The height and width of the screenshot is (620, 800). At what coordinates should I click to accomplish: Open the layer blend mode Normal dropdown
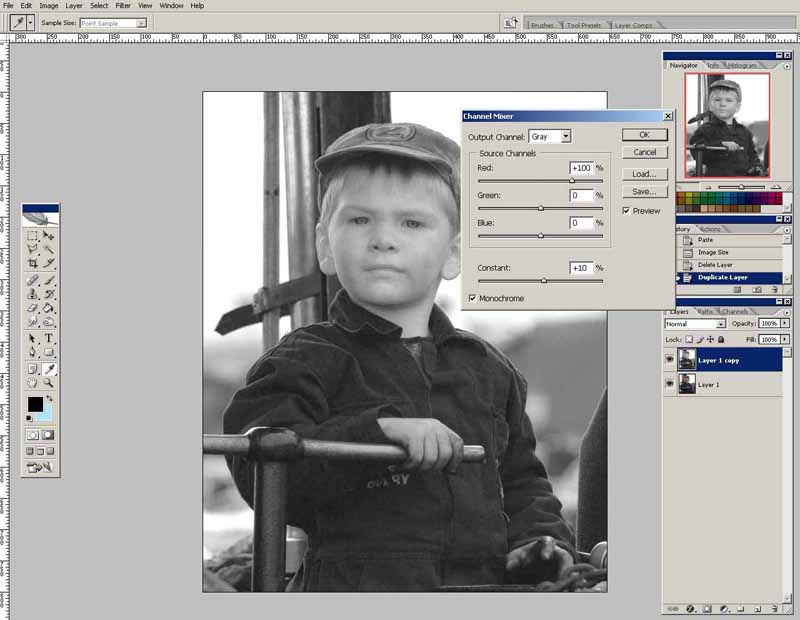[x=695, y=324]
